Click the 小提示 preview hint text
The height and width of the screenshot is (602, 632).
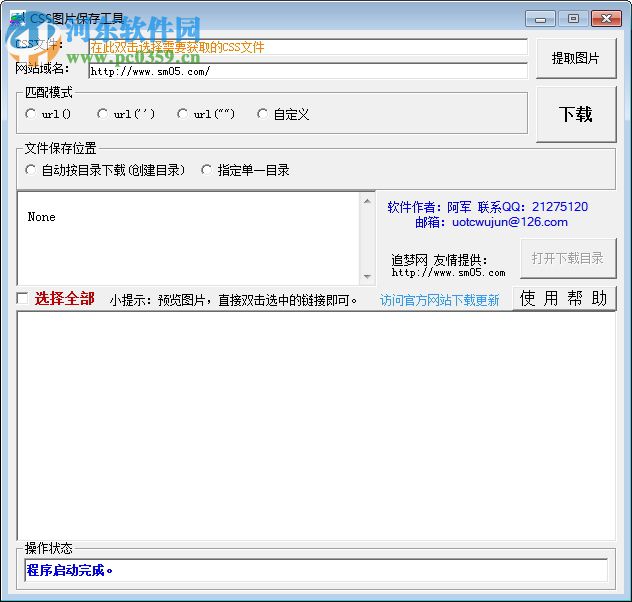click(x=234, y=300)
